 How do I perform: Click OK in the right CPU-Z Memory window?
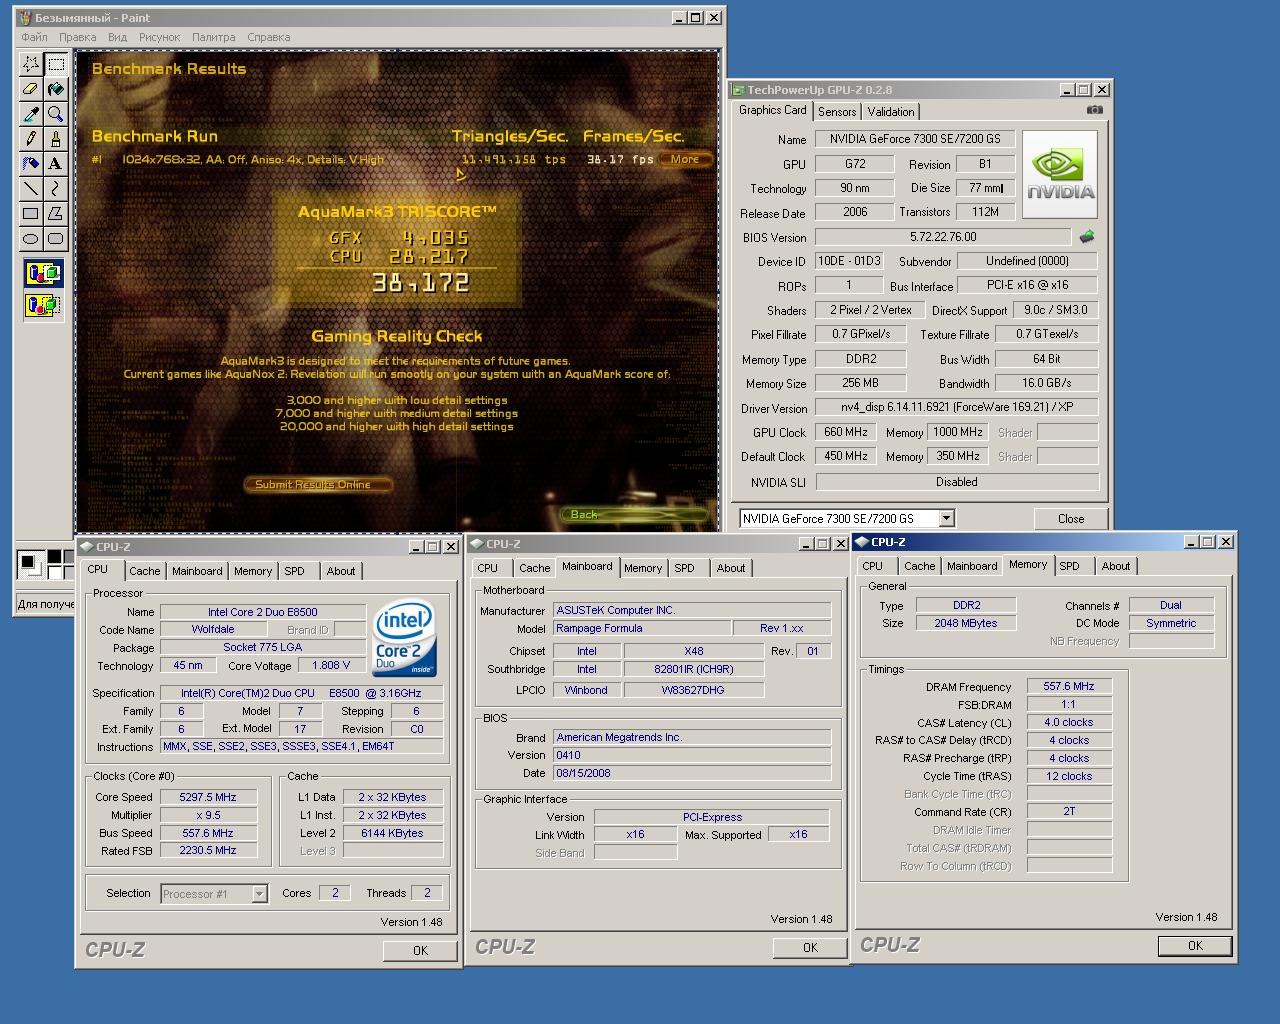click(1195, 946)
